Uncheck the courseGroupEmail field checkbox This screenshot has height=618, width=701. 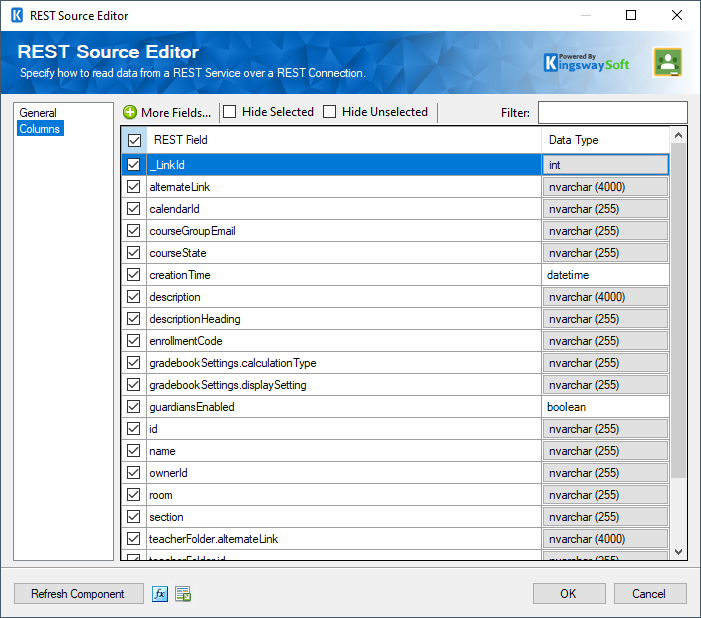coord(134,230)
